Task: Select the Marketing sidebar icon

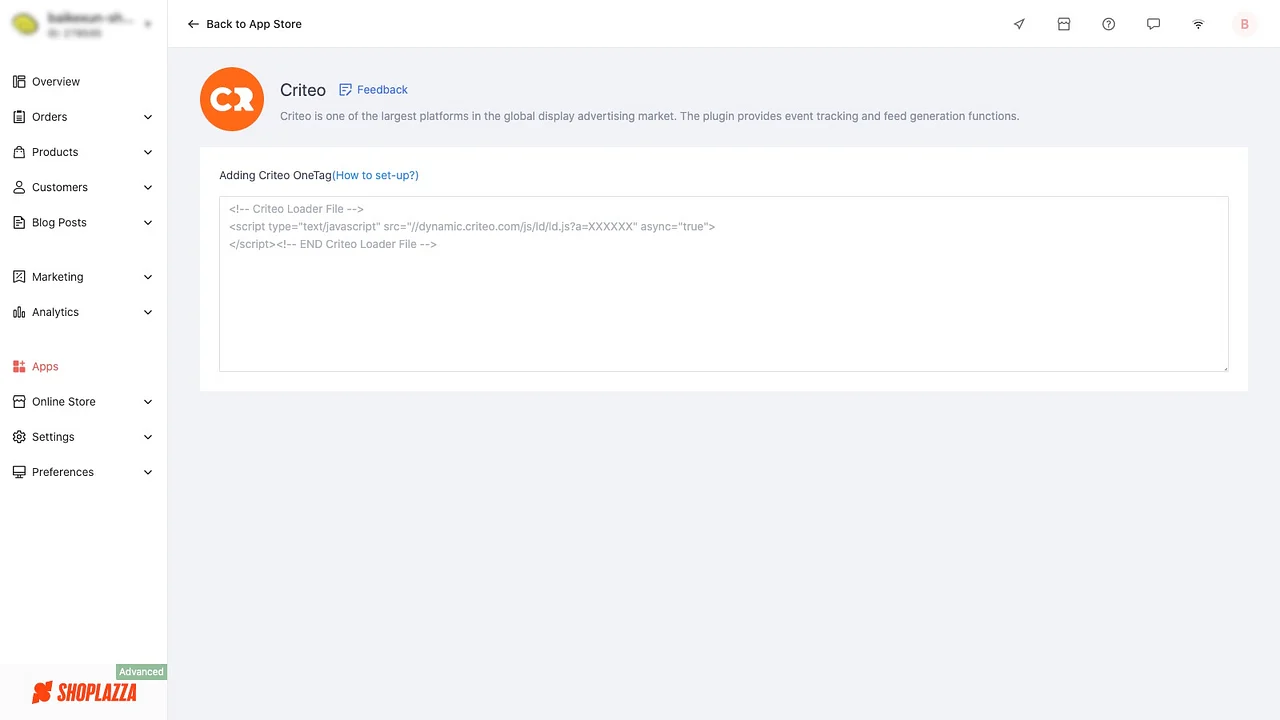Action: [x=19, y=277]
